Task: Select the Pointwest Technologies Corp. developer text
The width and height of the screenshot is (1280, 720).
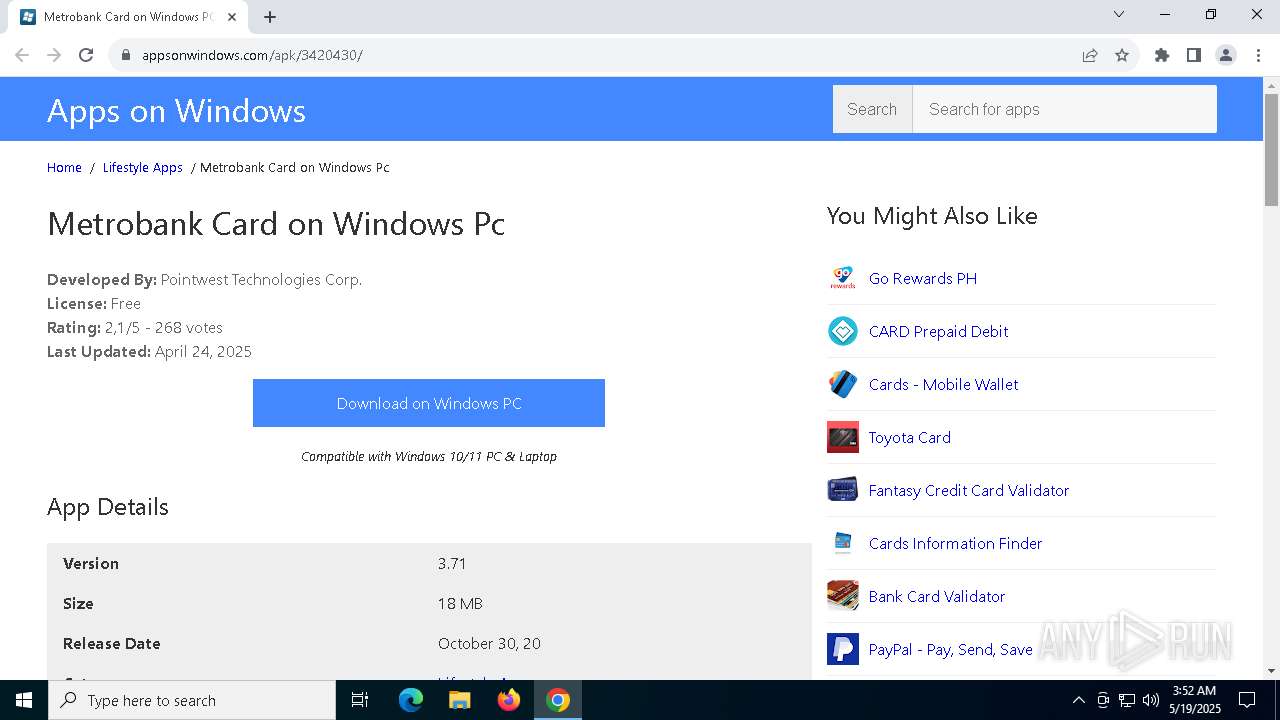Action: tap(261, 279)
